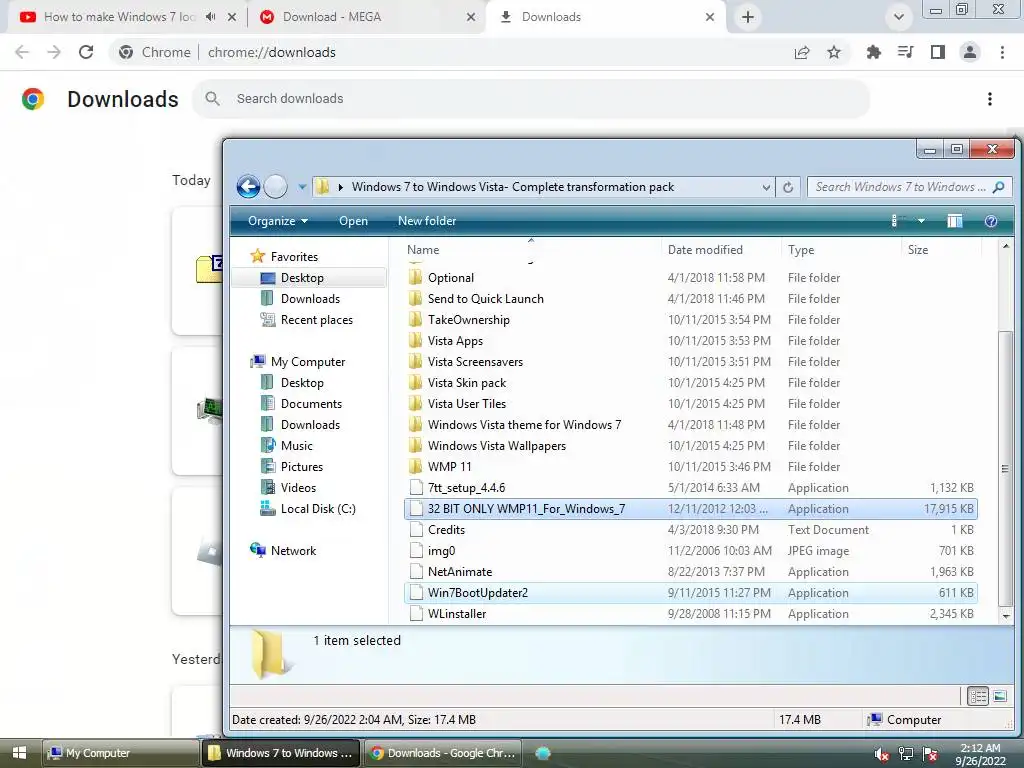
Task: Refresh the Explorer folder view
Action: 788,187
